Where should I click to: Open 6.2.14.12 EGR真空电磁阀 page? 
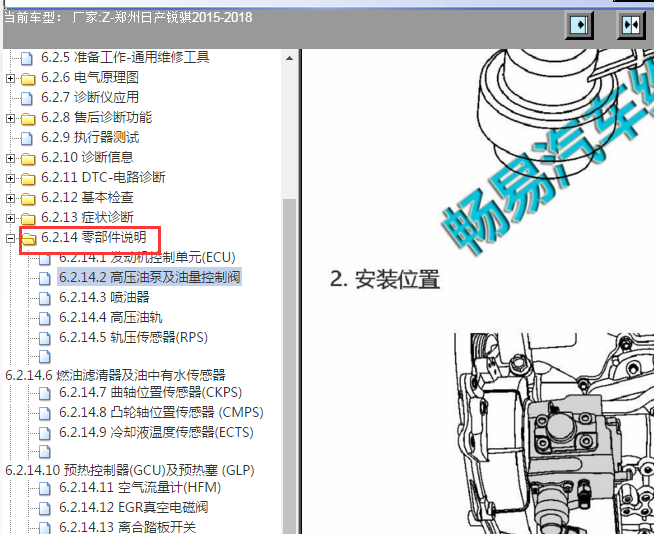pos(133,508)
